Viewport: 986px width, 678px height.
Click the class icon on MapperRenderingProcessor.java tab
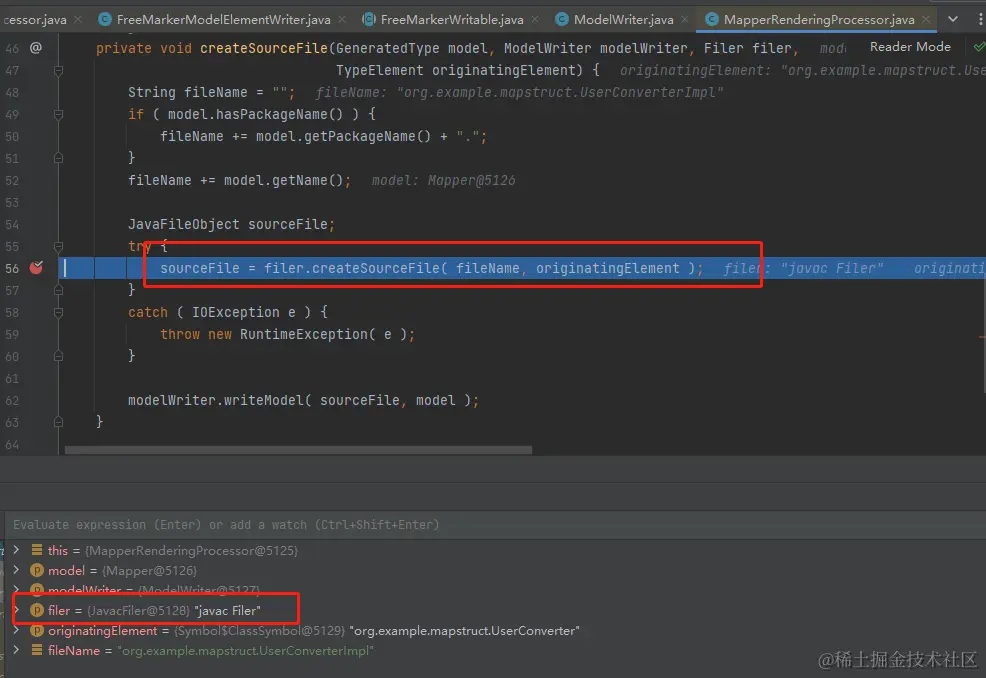coord(711,19)
